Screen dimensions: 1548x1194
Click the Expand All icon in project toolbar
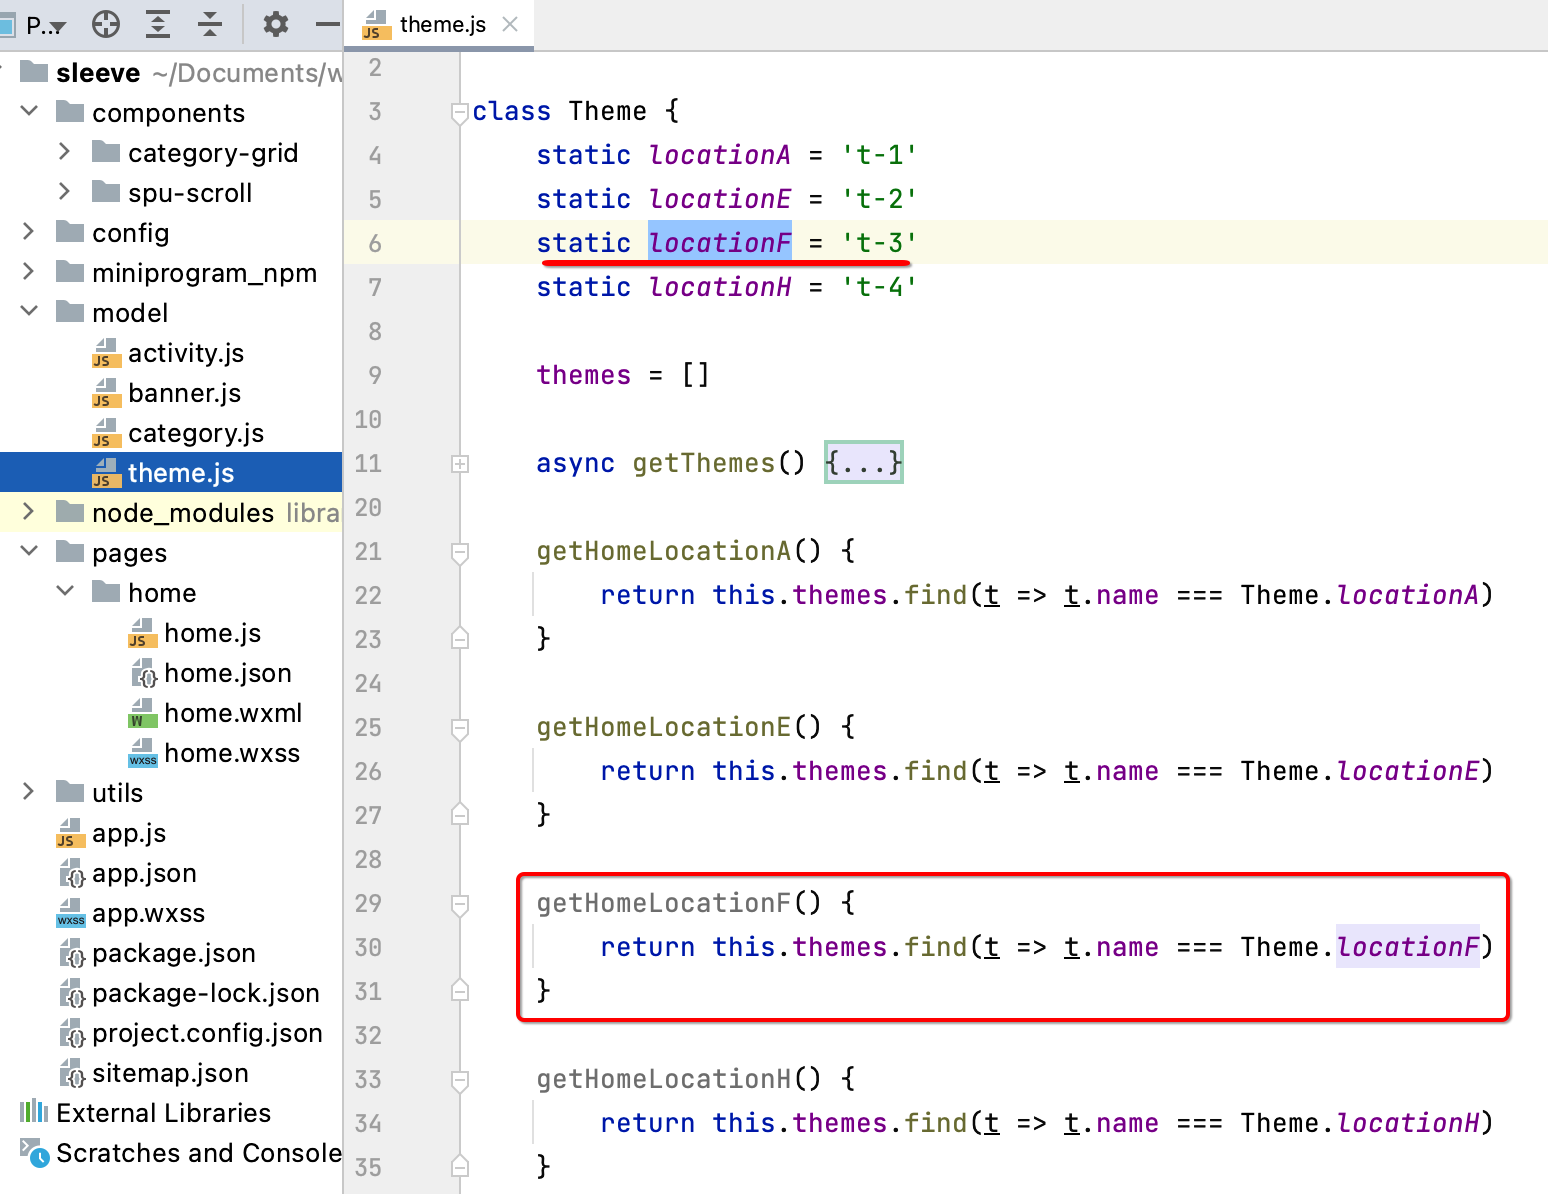click(x=158, y=24)
